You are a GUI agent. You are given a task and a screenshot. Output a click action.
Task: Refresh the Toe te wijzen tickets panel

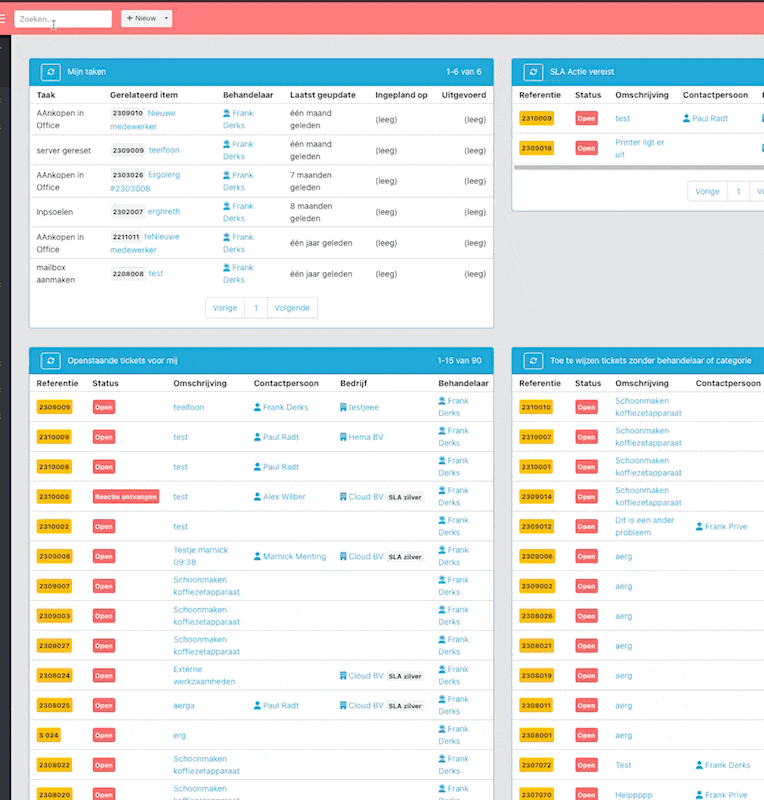tap(533, 361)
